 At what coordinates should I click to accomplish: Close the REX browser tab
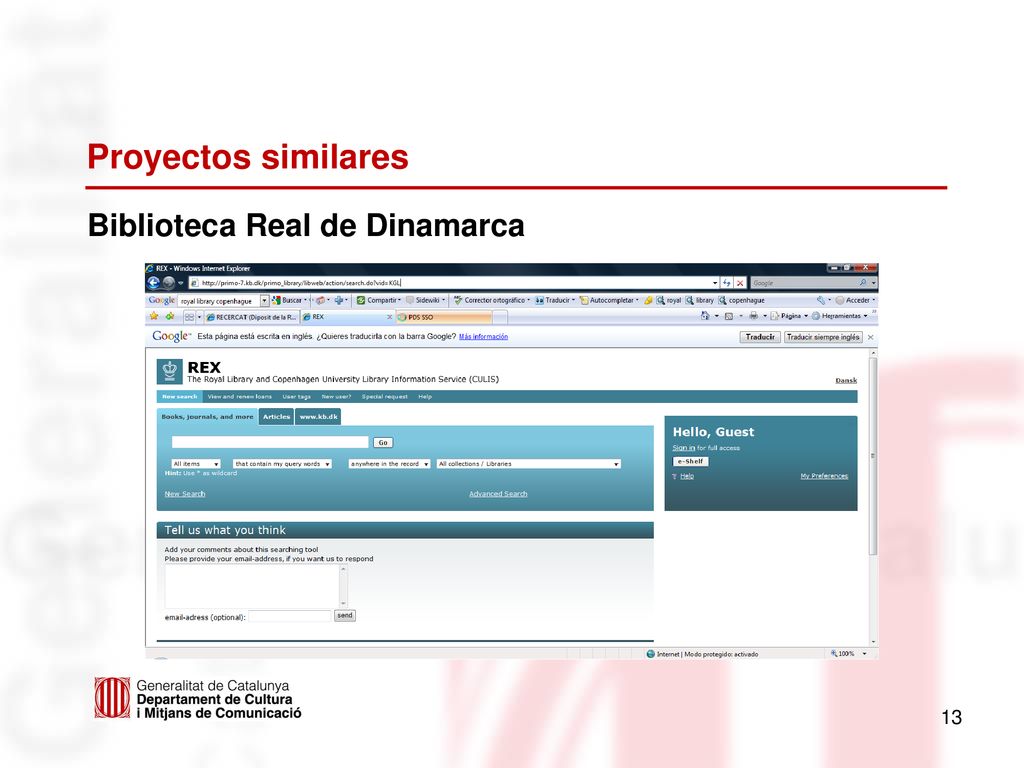click(390, 317)
